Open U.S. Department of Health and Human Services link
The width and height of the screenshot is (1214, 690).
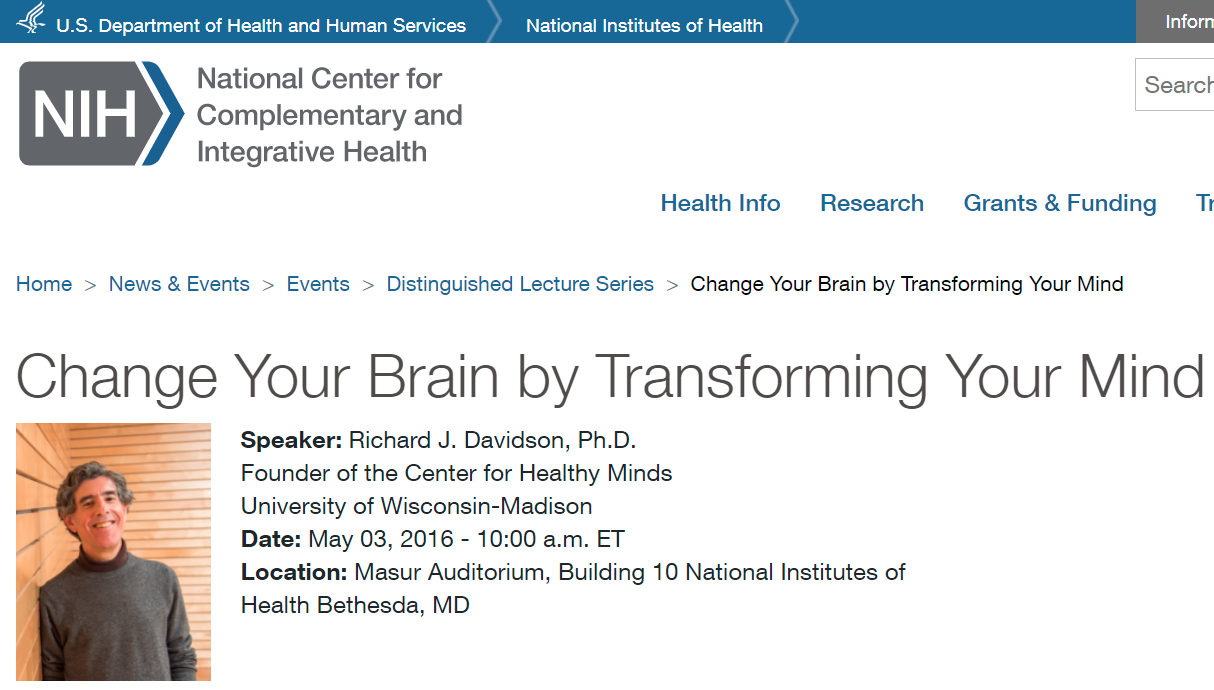261,25
